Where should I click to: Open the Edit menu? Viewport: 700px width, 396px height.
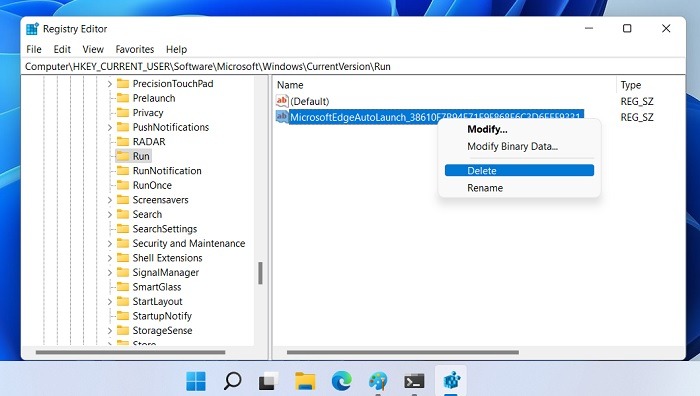62,49
